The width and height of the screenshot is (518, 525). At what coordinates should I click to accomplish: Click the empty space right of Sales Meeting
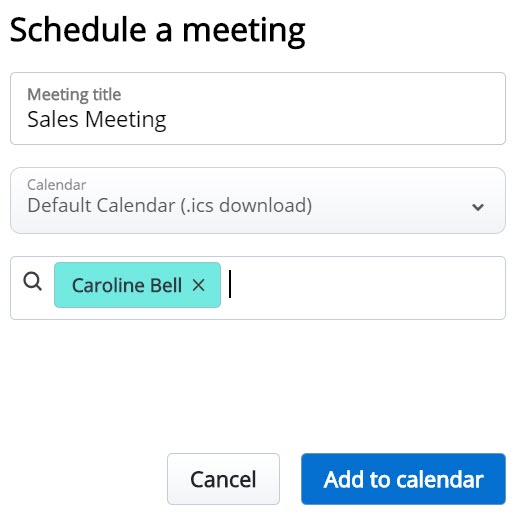click(335, 120)
